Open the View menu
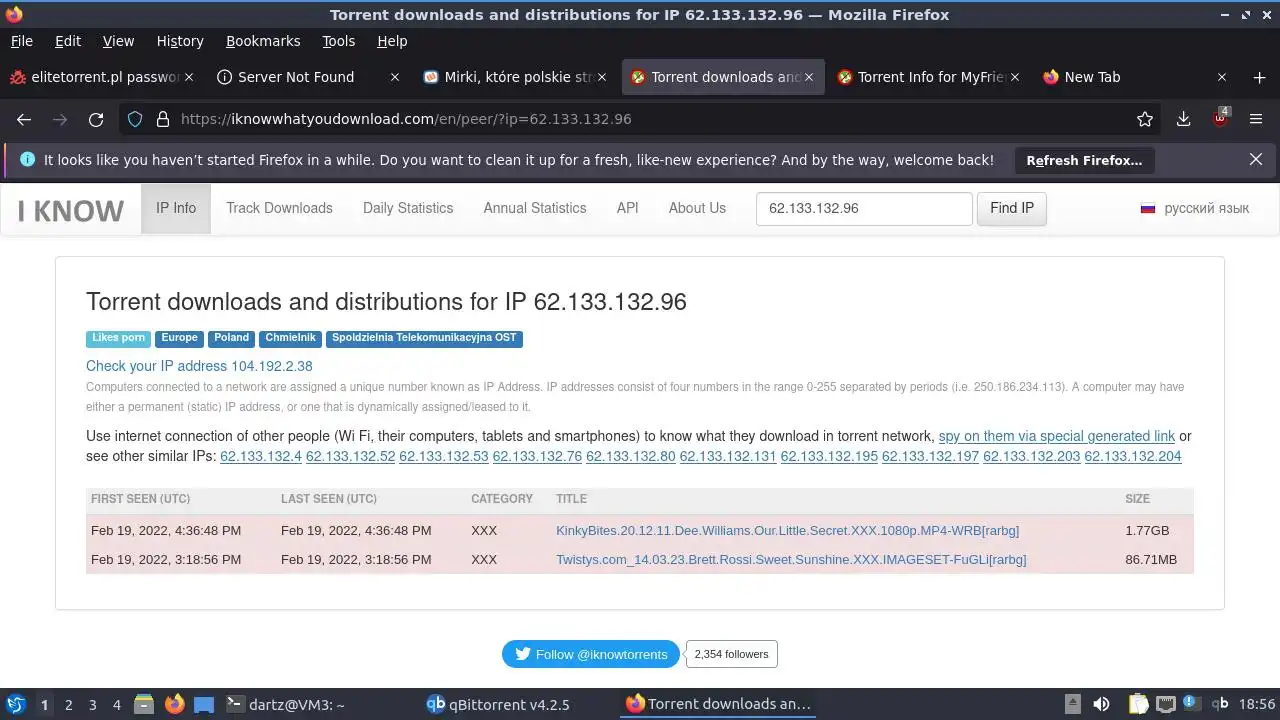The image size is (1280, 720). pos(118,41)
